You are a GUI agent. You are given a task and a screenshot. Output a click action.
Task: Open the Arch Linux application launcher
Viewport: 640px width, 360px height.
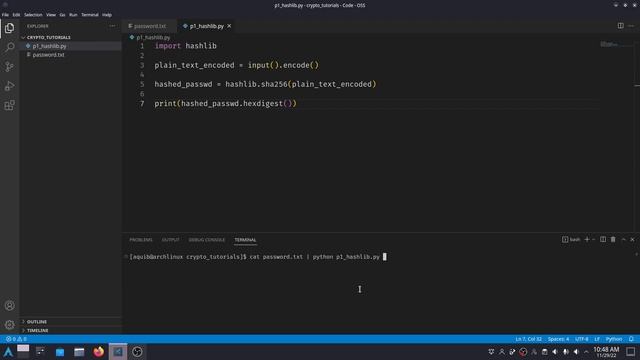click(x=8, y=352)
